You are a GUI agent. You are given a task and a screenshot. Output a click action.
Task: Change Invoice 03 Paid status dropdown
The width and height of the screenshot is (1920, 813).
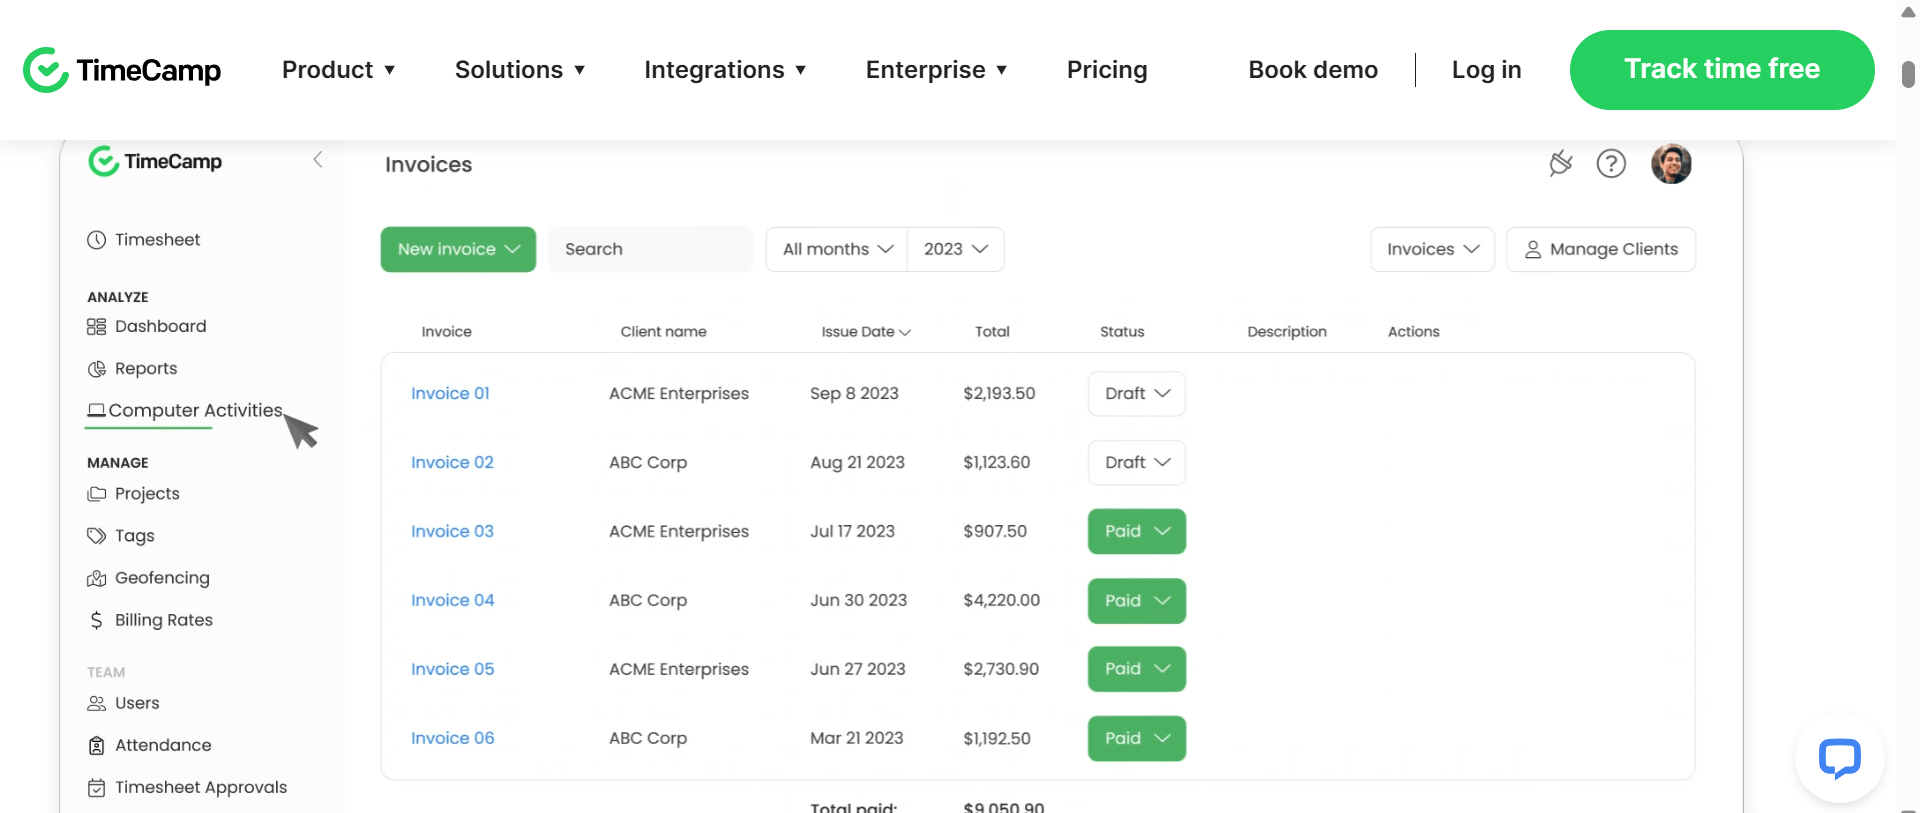pyautogui.click(x=1137, y=532)
